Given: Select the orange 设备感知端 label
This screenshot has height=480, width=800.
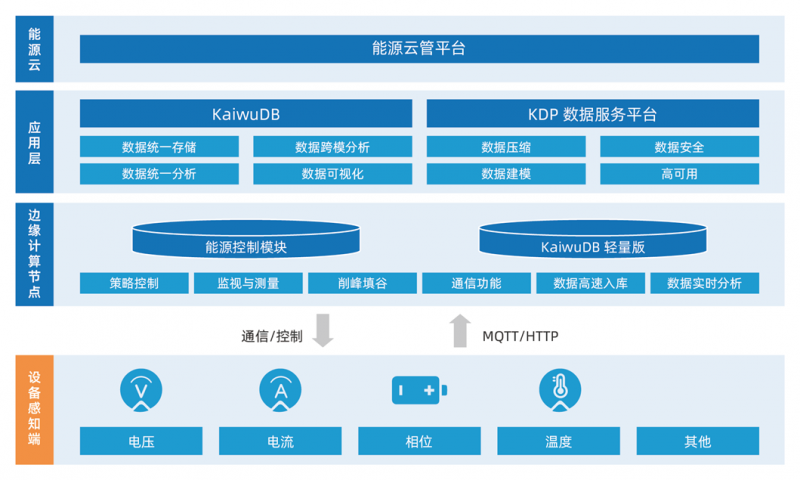Looking at the screenshot, I should [34, 410].
